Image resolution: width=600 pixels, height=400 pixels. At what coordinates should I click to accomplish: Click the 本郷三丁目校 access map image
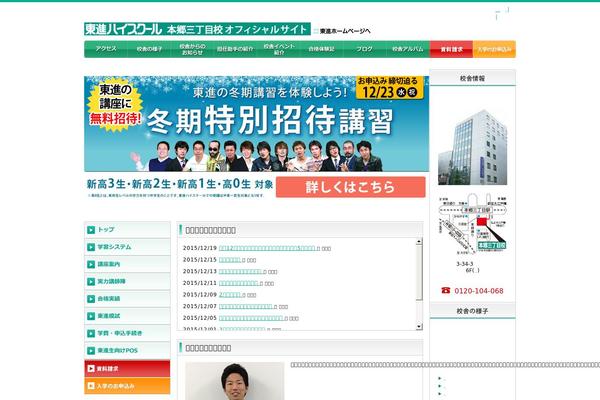pyautogui.click(x=473, y=224)
